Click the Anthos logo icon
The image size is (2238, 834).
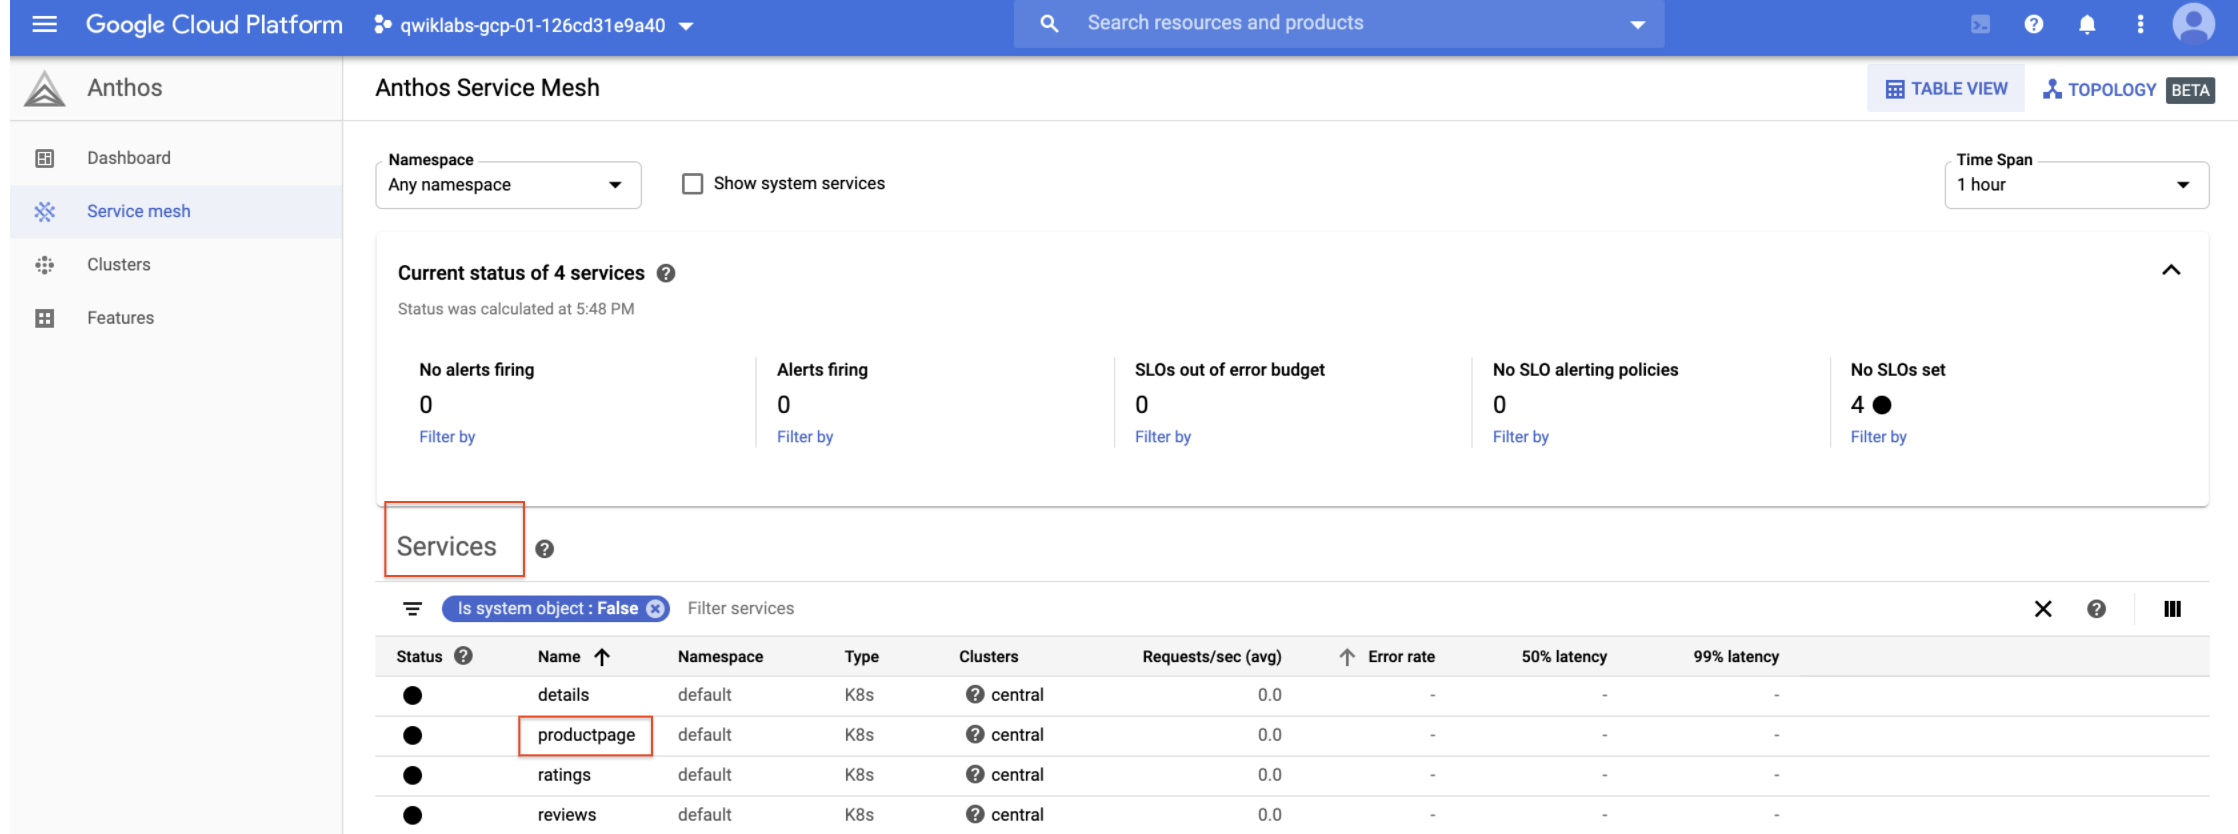pos(44,88)
